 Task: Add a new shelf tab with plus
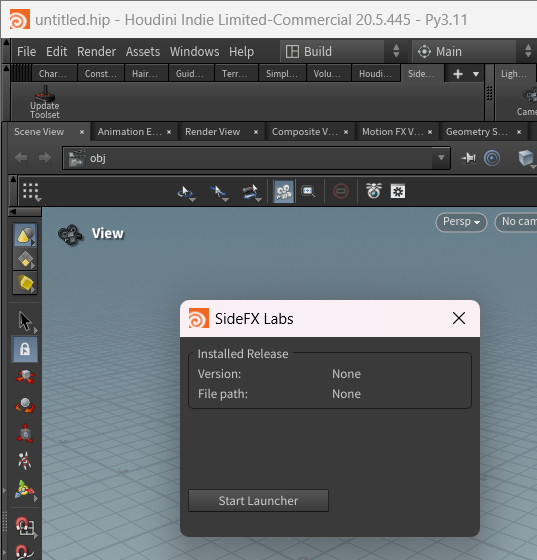tap(458, 74)
